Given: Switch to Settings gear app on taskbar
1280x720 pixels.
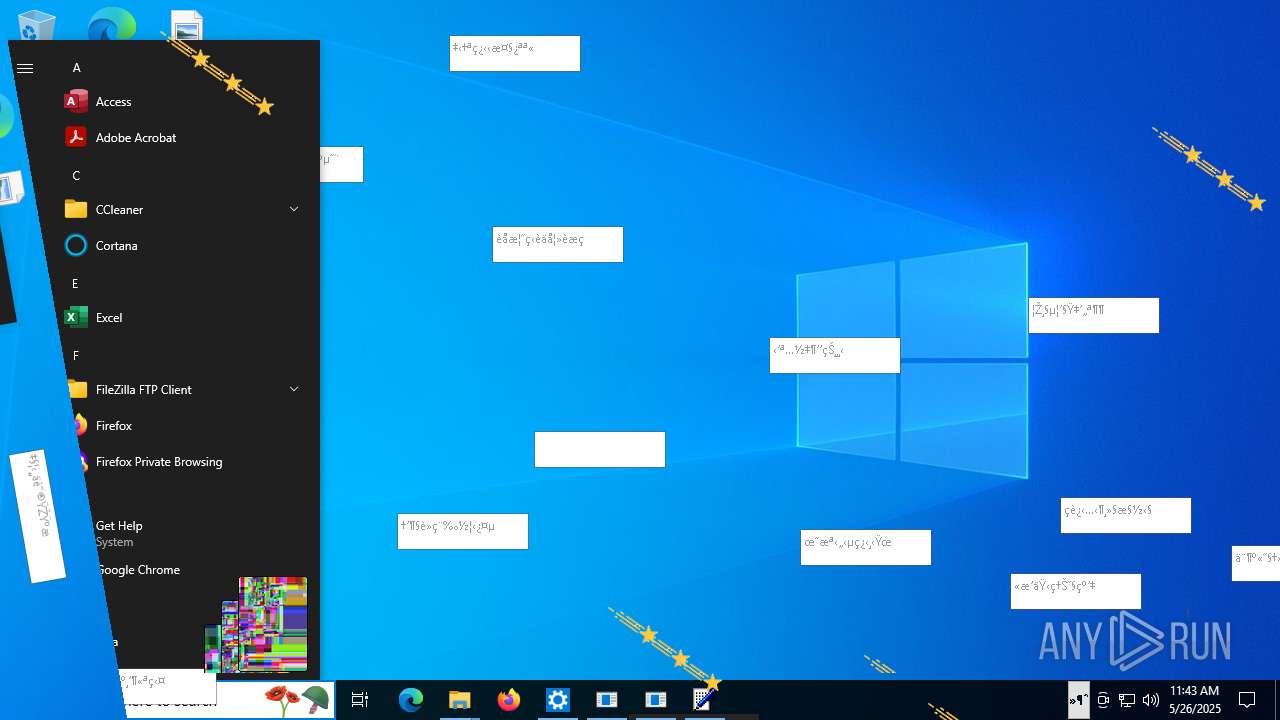Looking at the screenshot, I should point(558,700).
